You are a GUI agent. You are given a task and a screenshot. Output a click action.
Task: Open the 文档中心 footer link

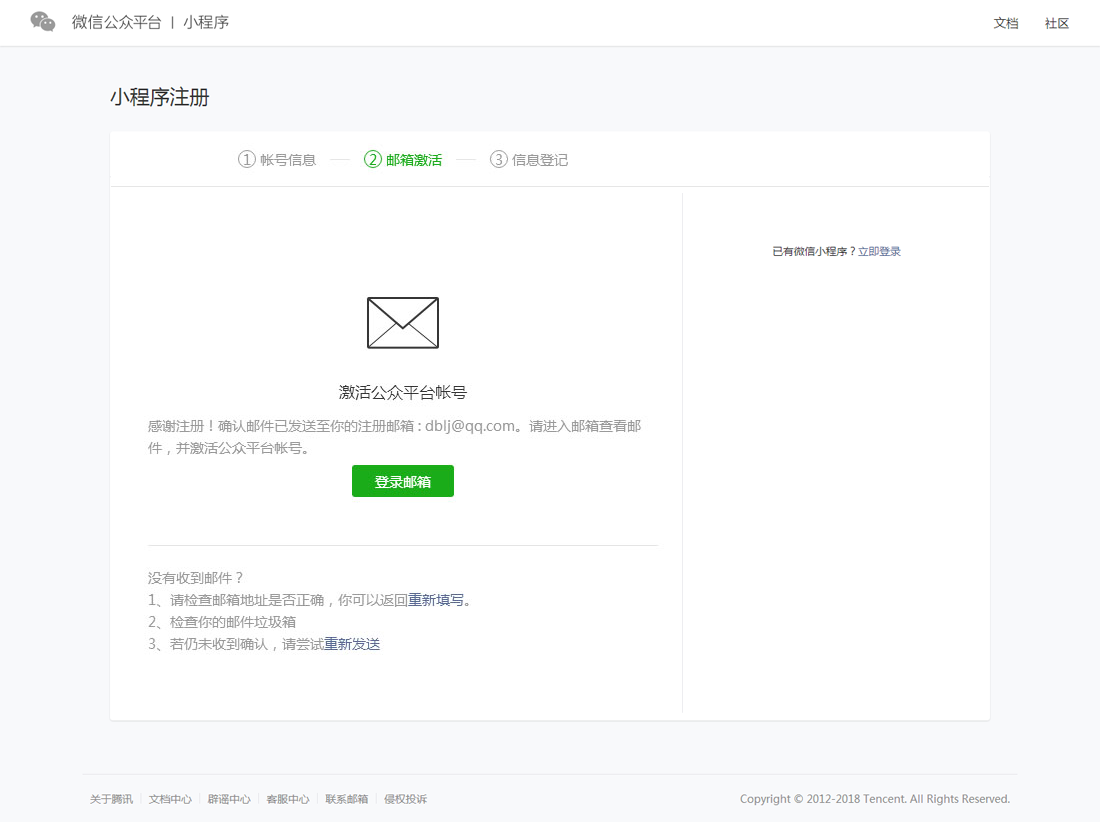[x=170, y=799]
